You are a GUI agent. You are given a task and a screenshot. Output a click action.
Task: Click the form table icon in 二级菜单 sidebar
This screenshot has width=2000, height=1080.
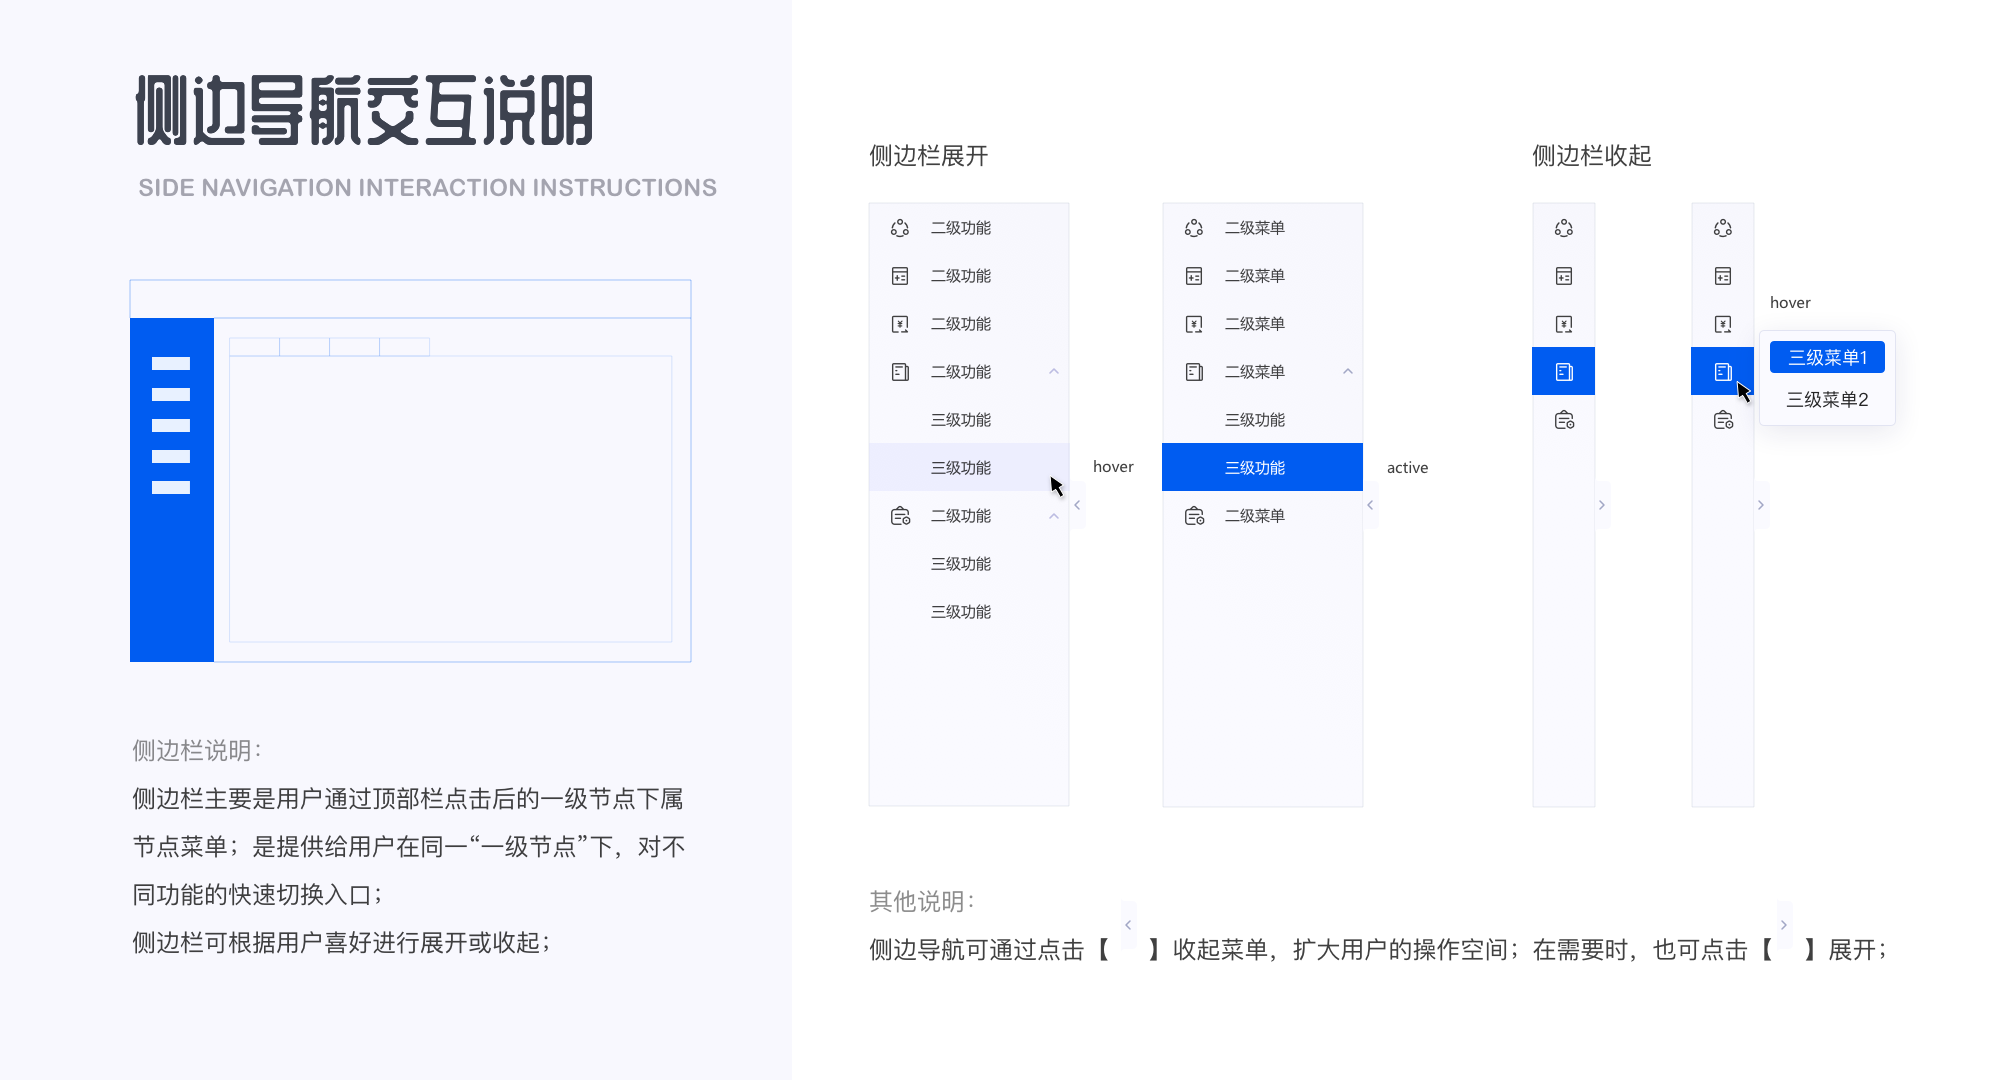point(1194,276)
